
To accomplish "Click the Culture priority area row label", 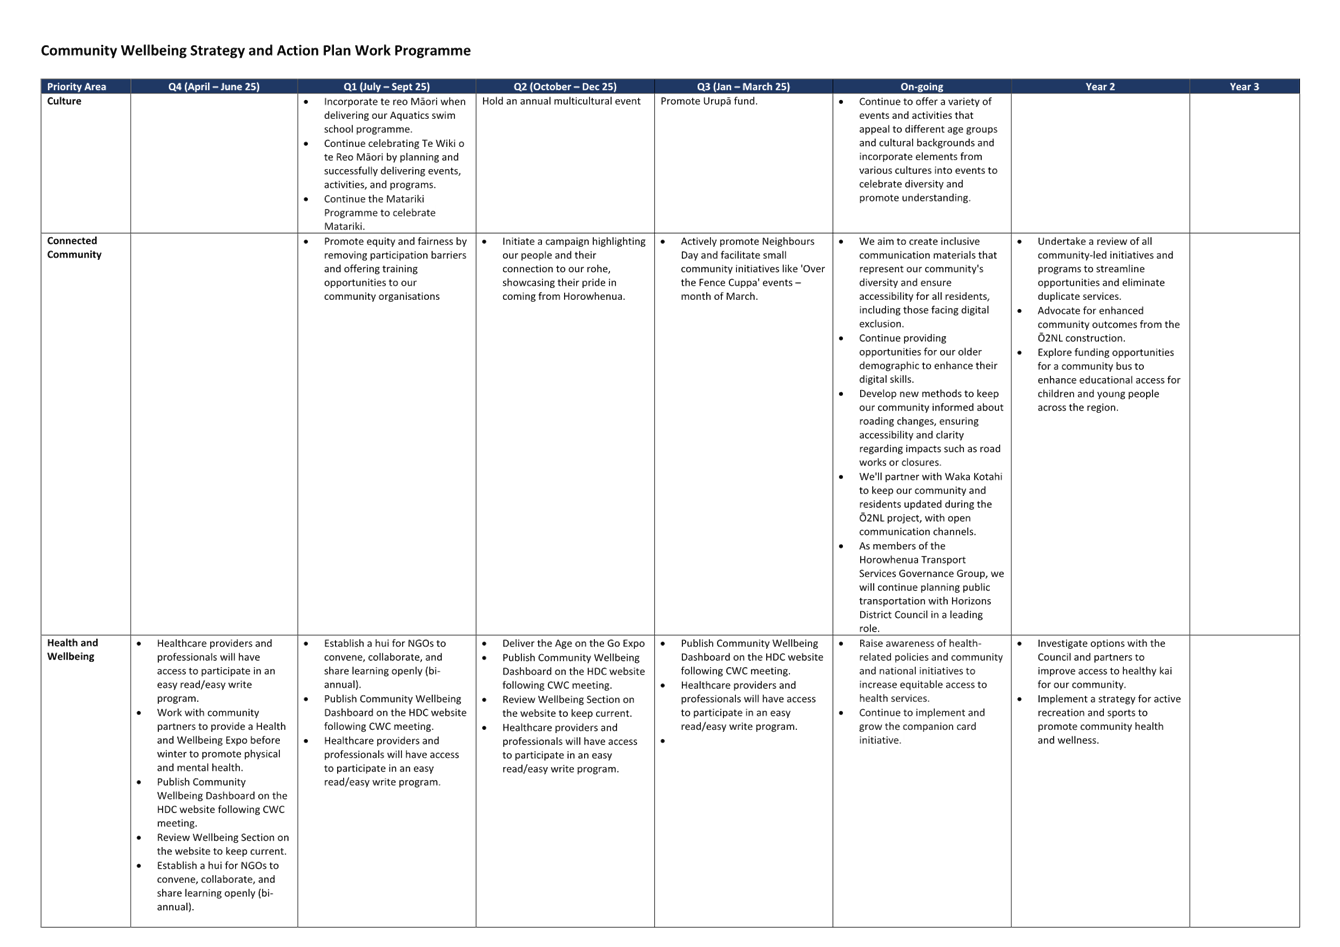I will [64, 101].
